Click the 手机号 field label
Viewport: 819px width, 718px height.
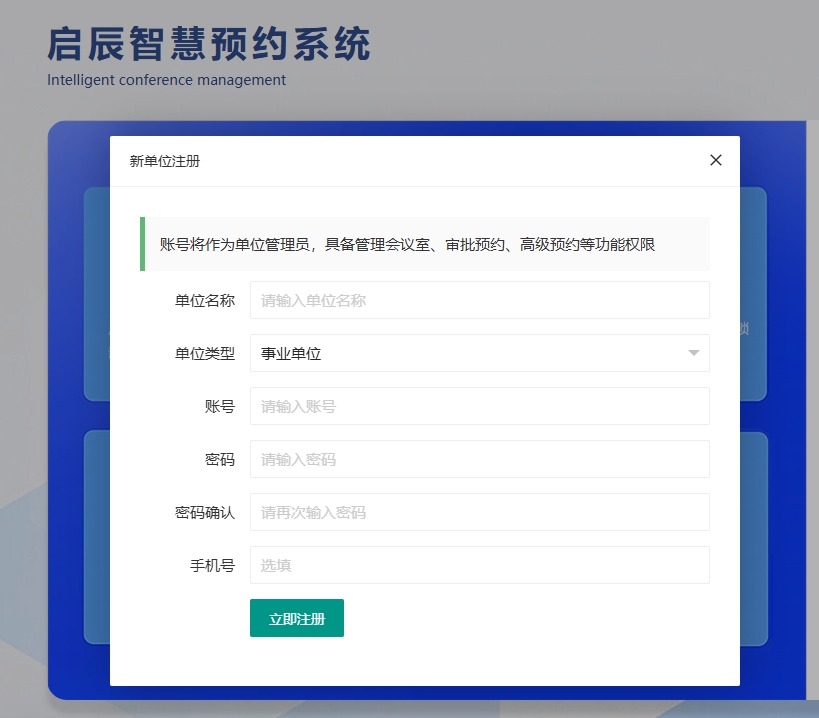(x=212, y=565)
